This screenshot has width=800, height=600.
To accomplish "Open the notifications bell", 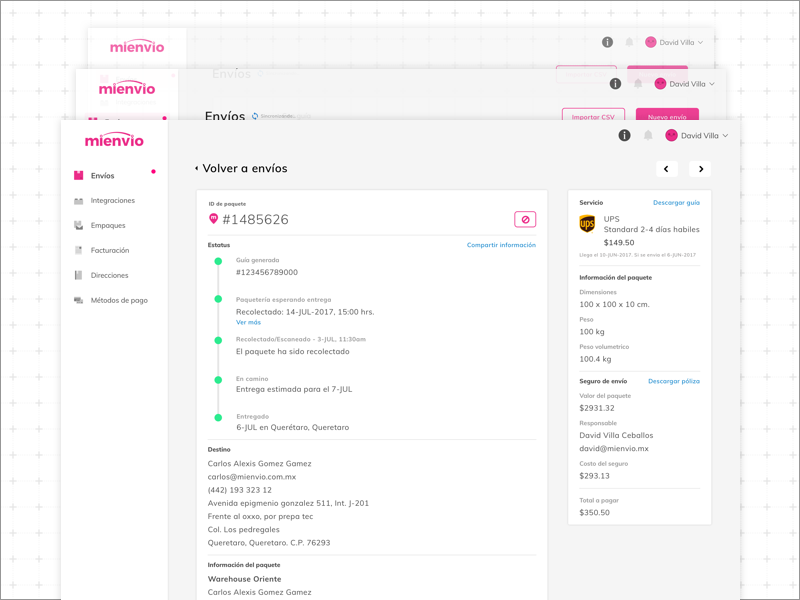I will pos(648,135).
